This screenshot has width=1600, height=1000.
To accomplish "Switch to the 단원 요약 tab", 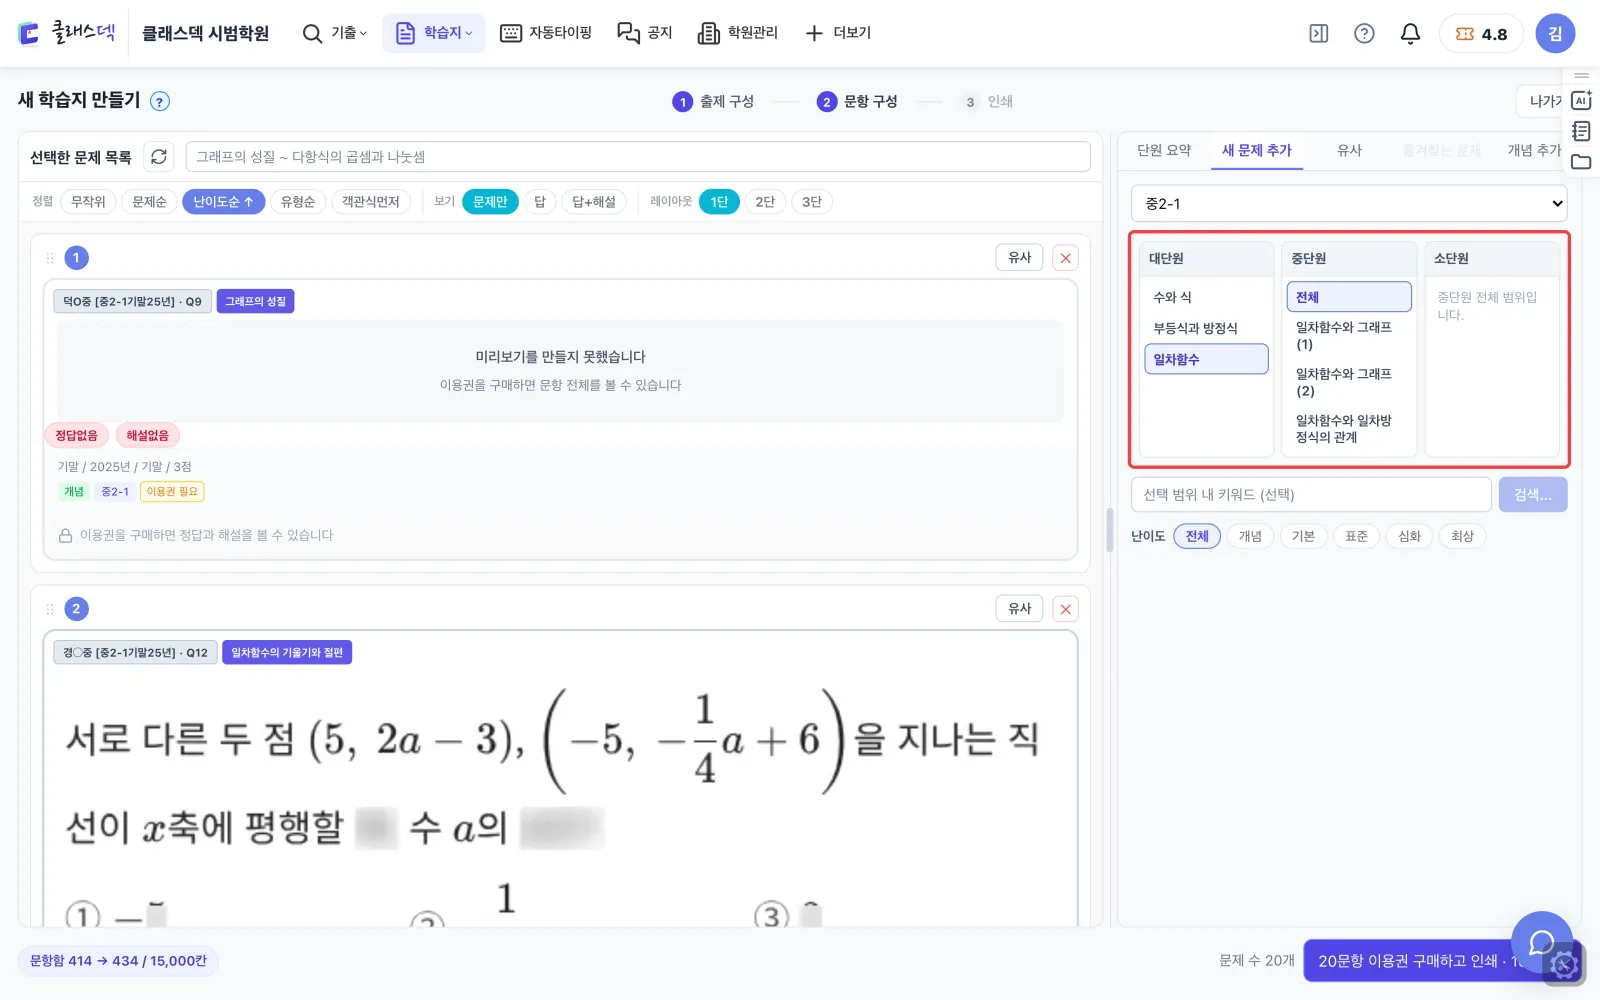I will click(x=1164, y=150).
